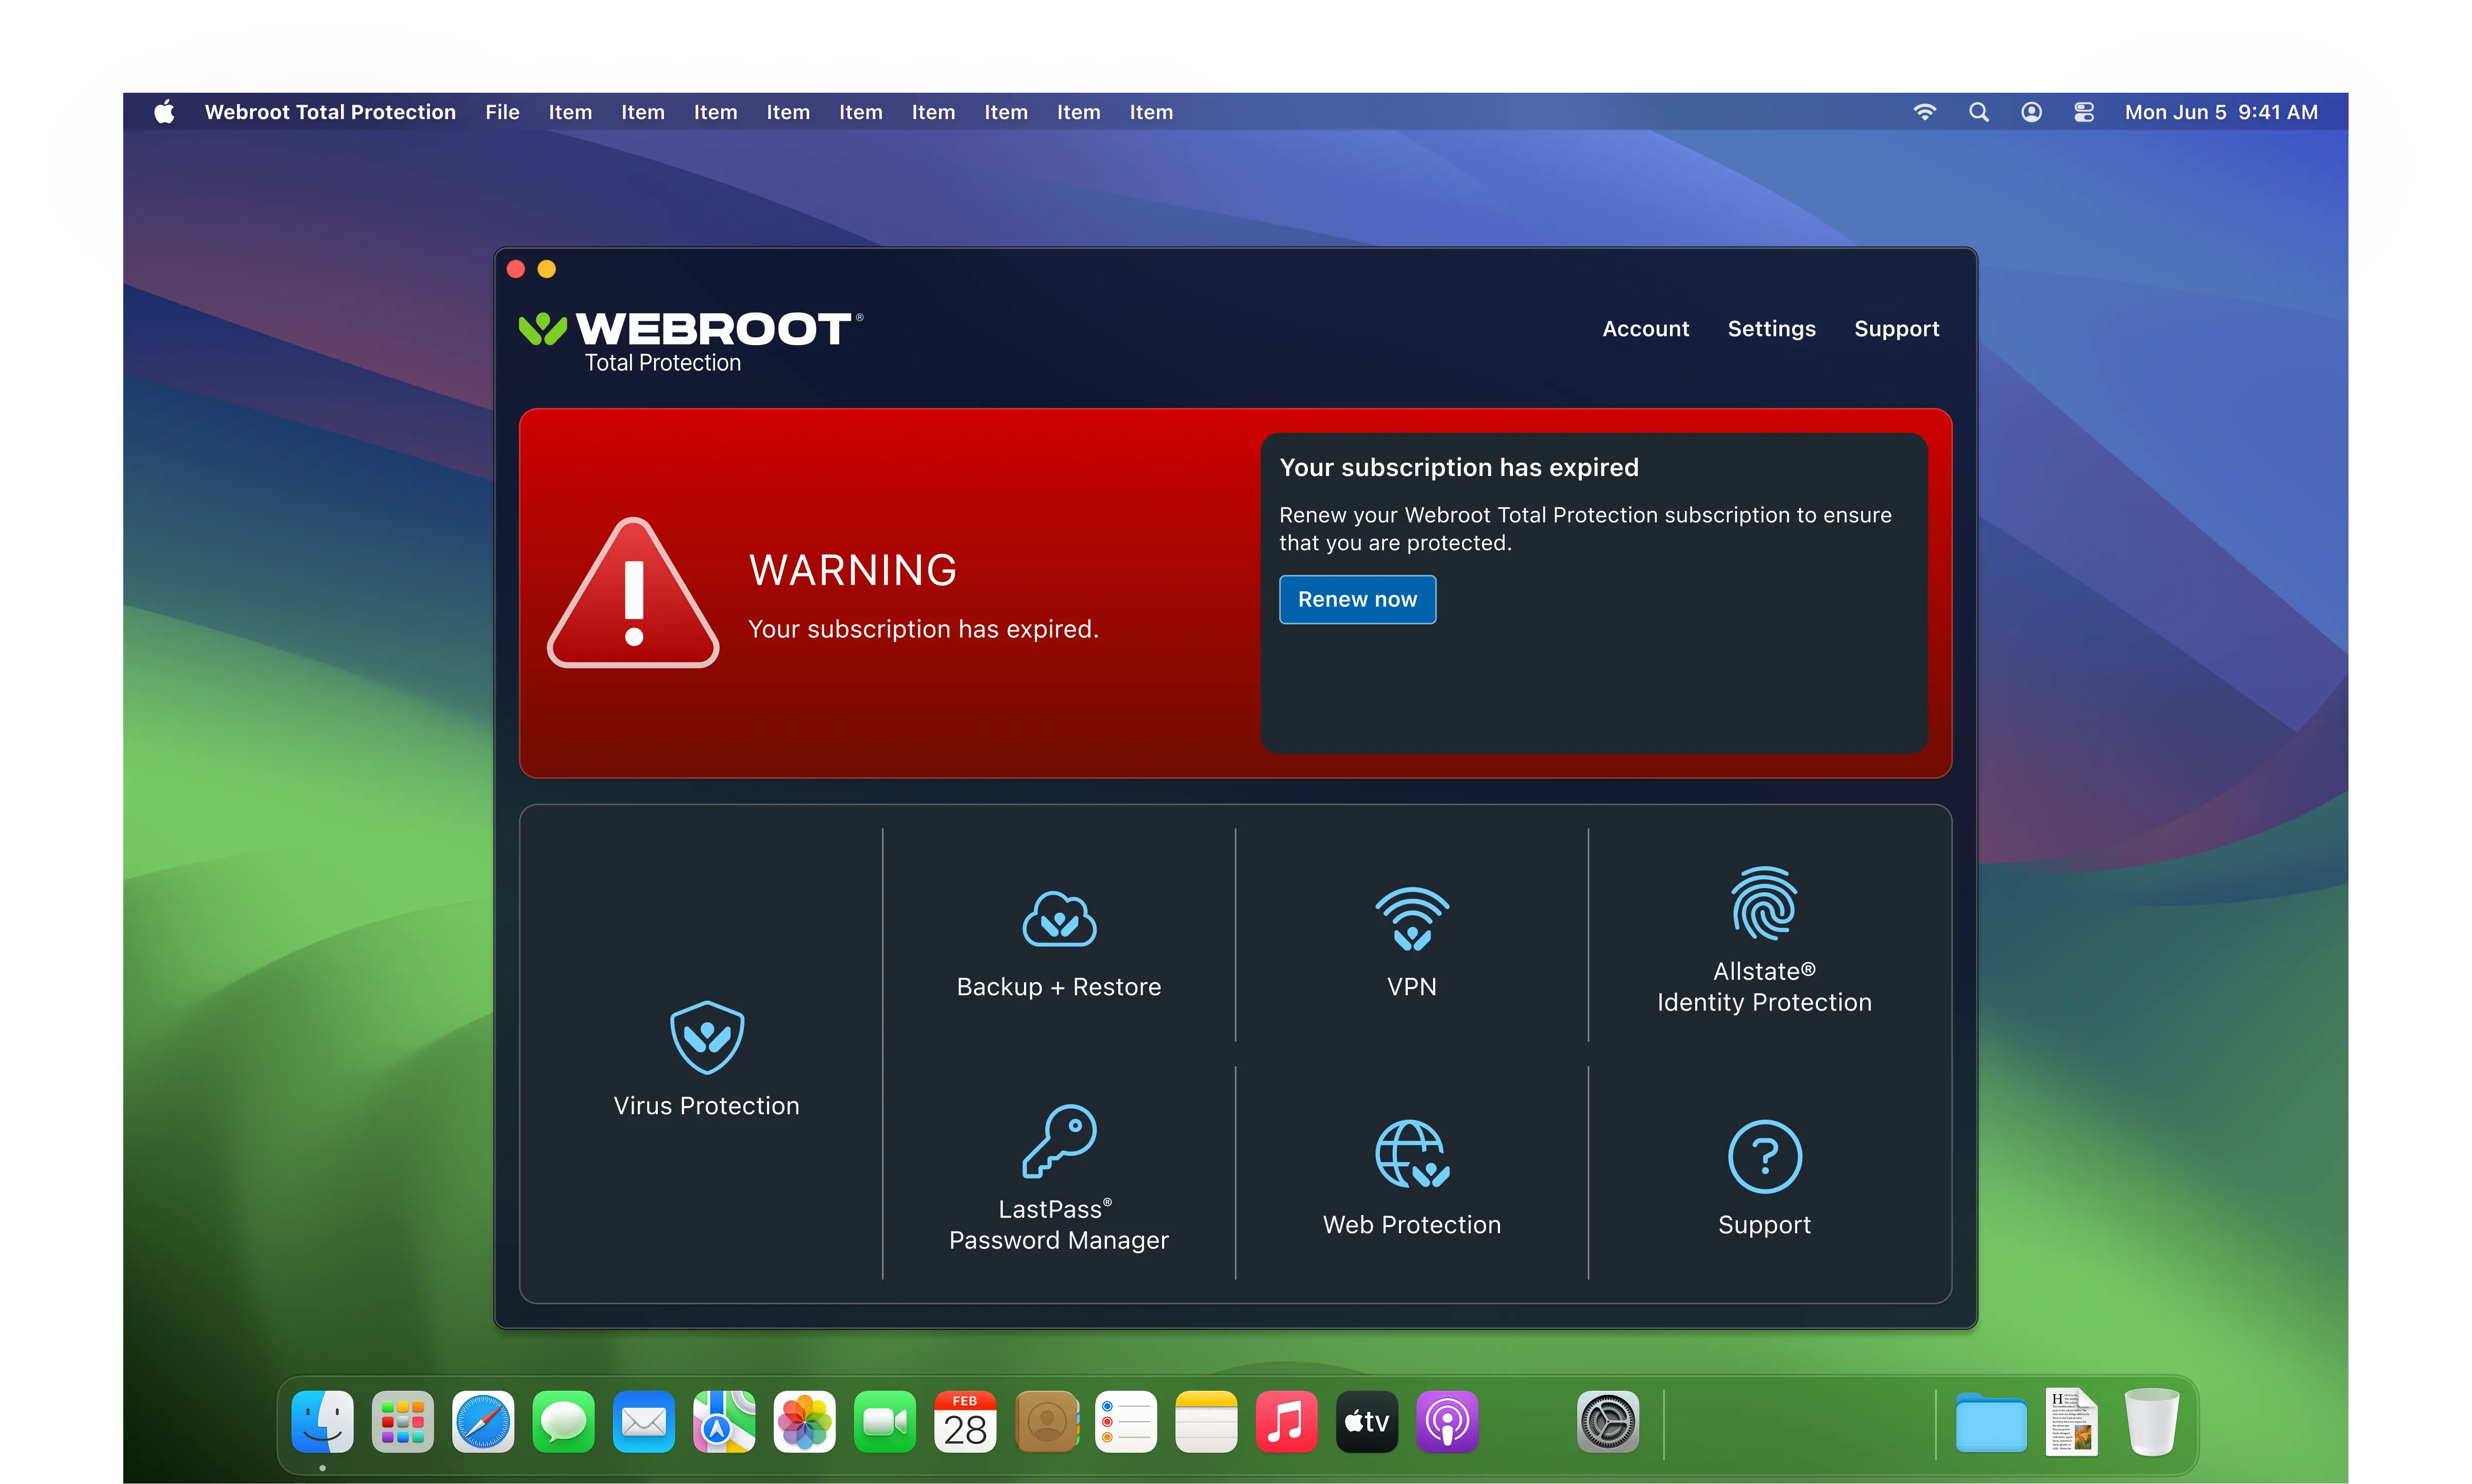Open the Support question mark icon
Viewport: 2472px width, 1484px height.
click(1764, 1156)
